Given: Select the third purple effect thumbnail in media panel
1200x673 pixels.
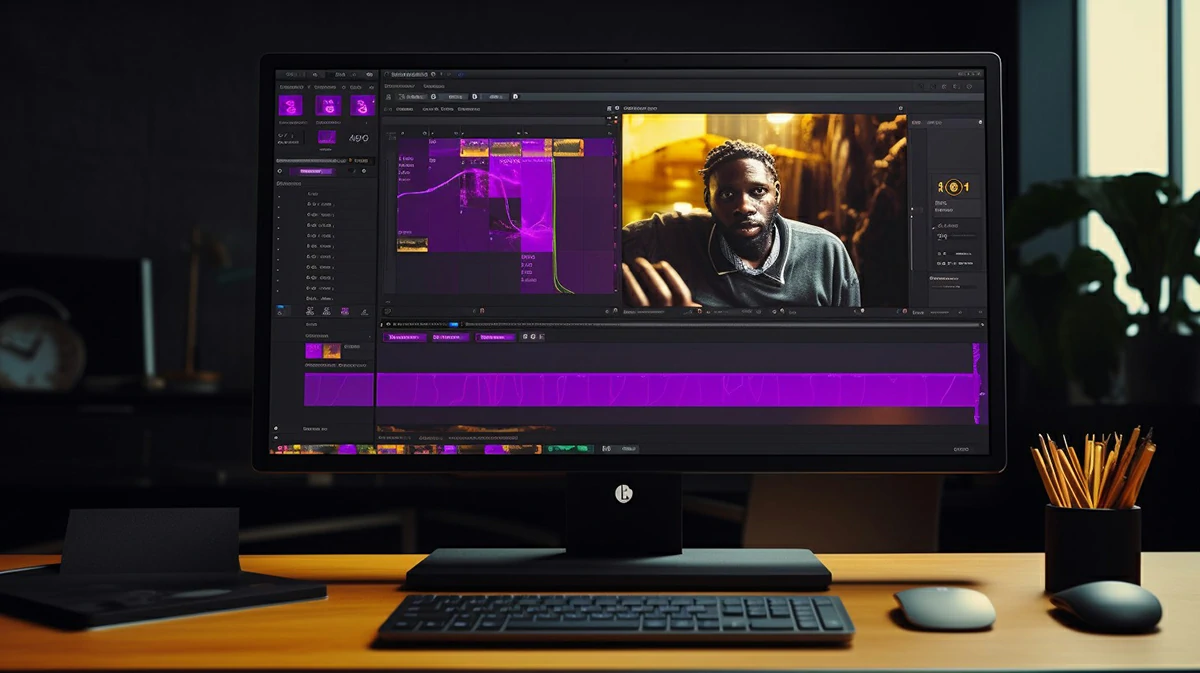Looking at the screenshot, I should pyautogui.click(x=361, y=105).
